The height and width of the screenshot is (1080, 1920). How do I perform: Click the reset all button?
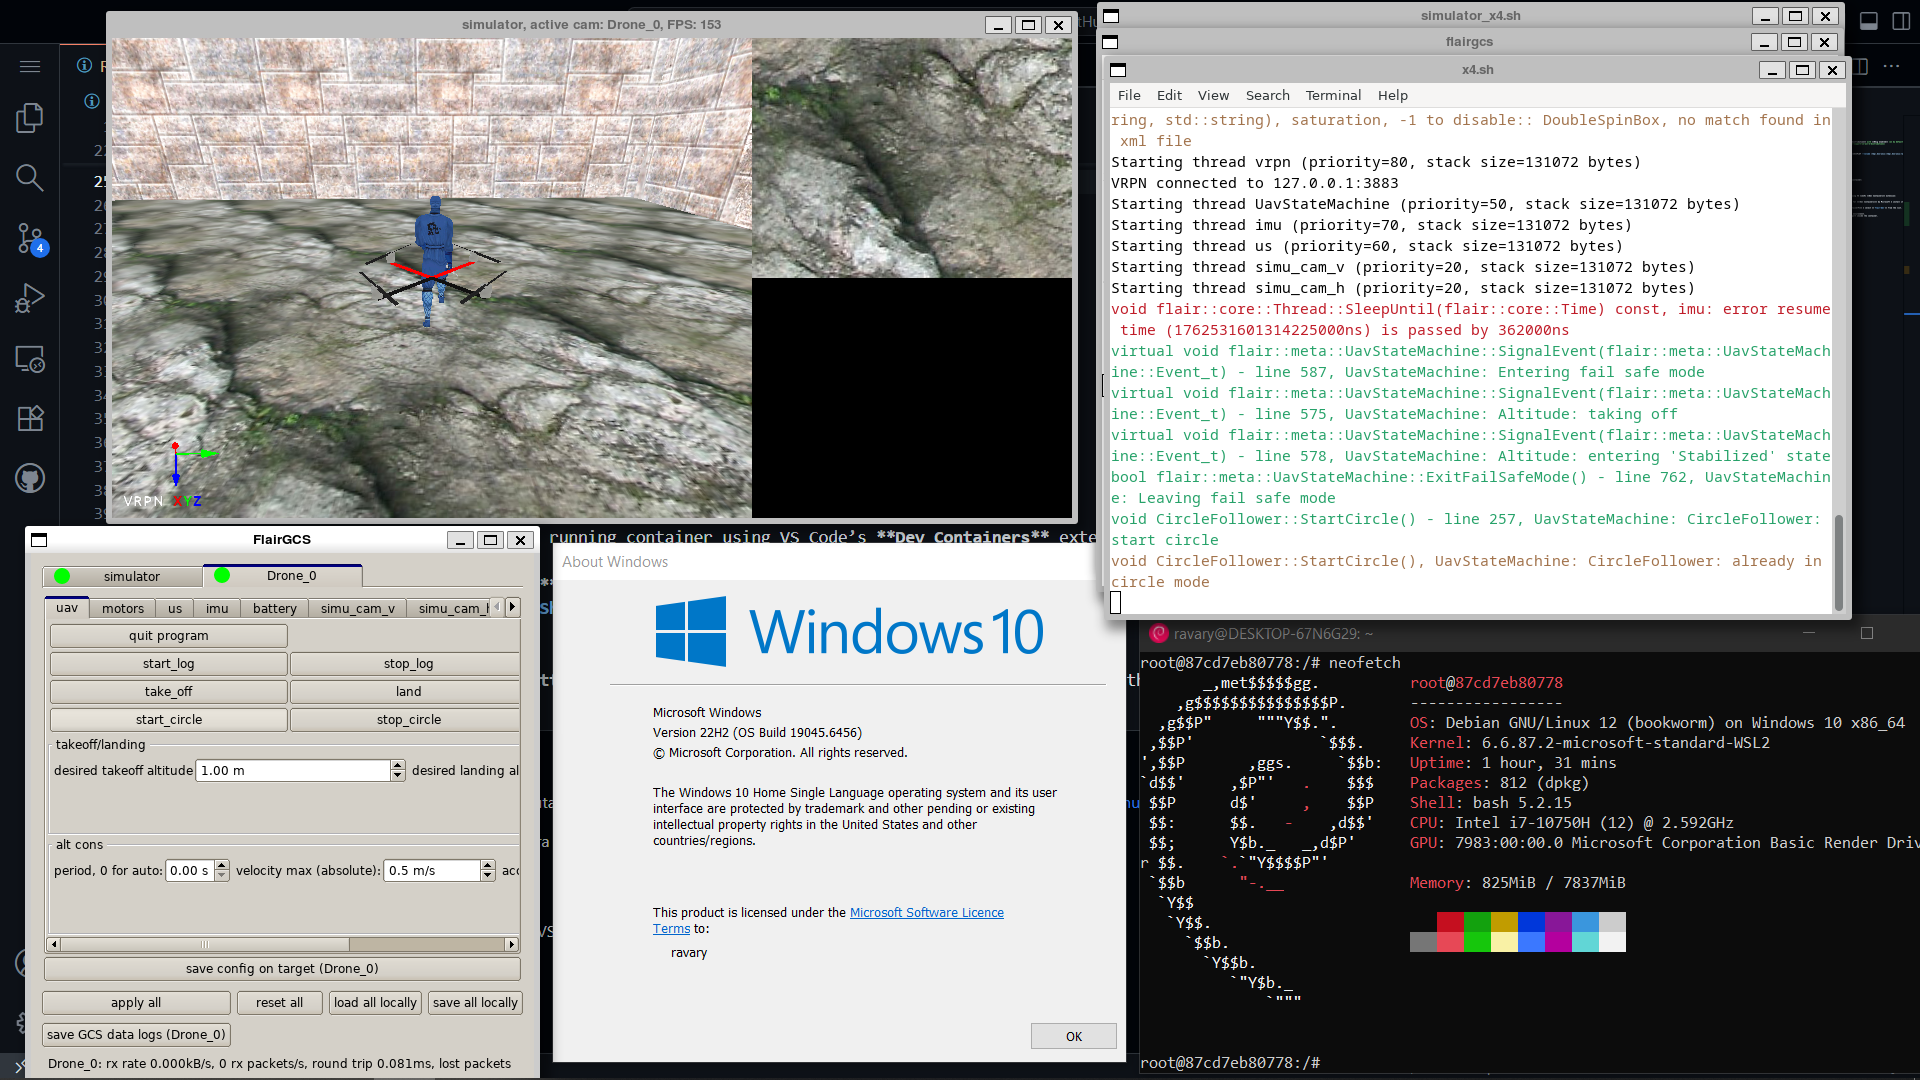279,1003
